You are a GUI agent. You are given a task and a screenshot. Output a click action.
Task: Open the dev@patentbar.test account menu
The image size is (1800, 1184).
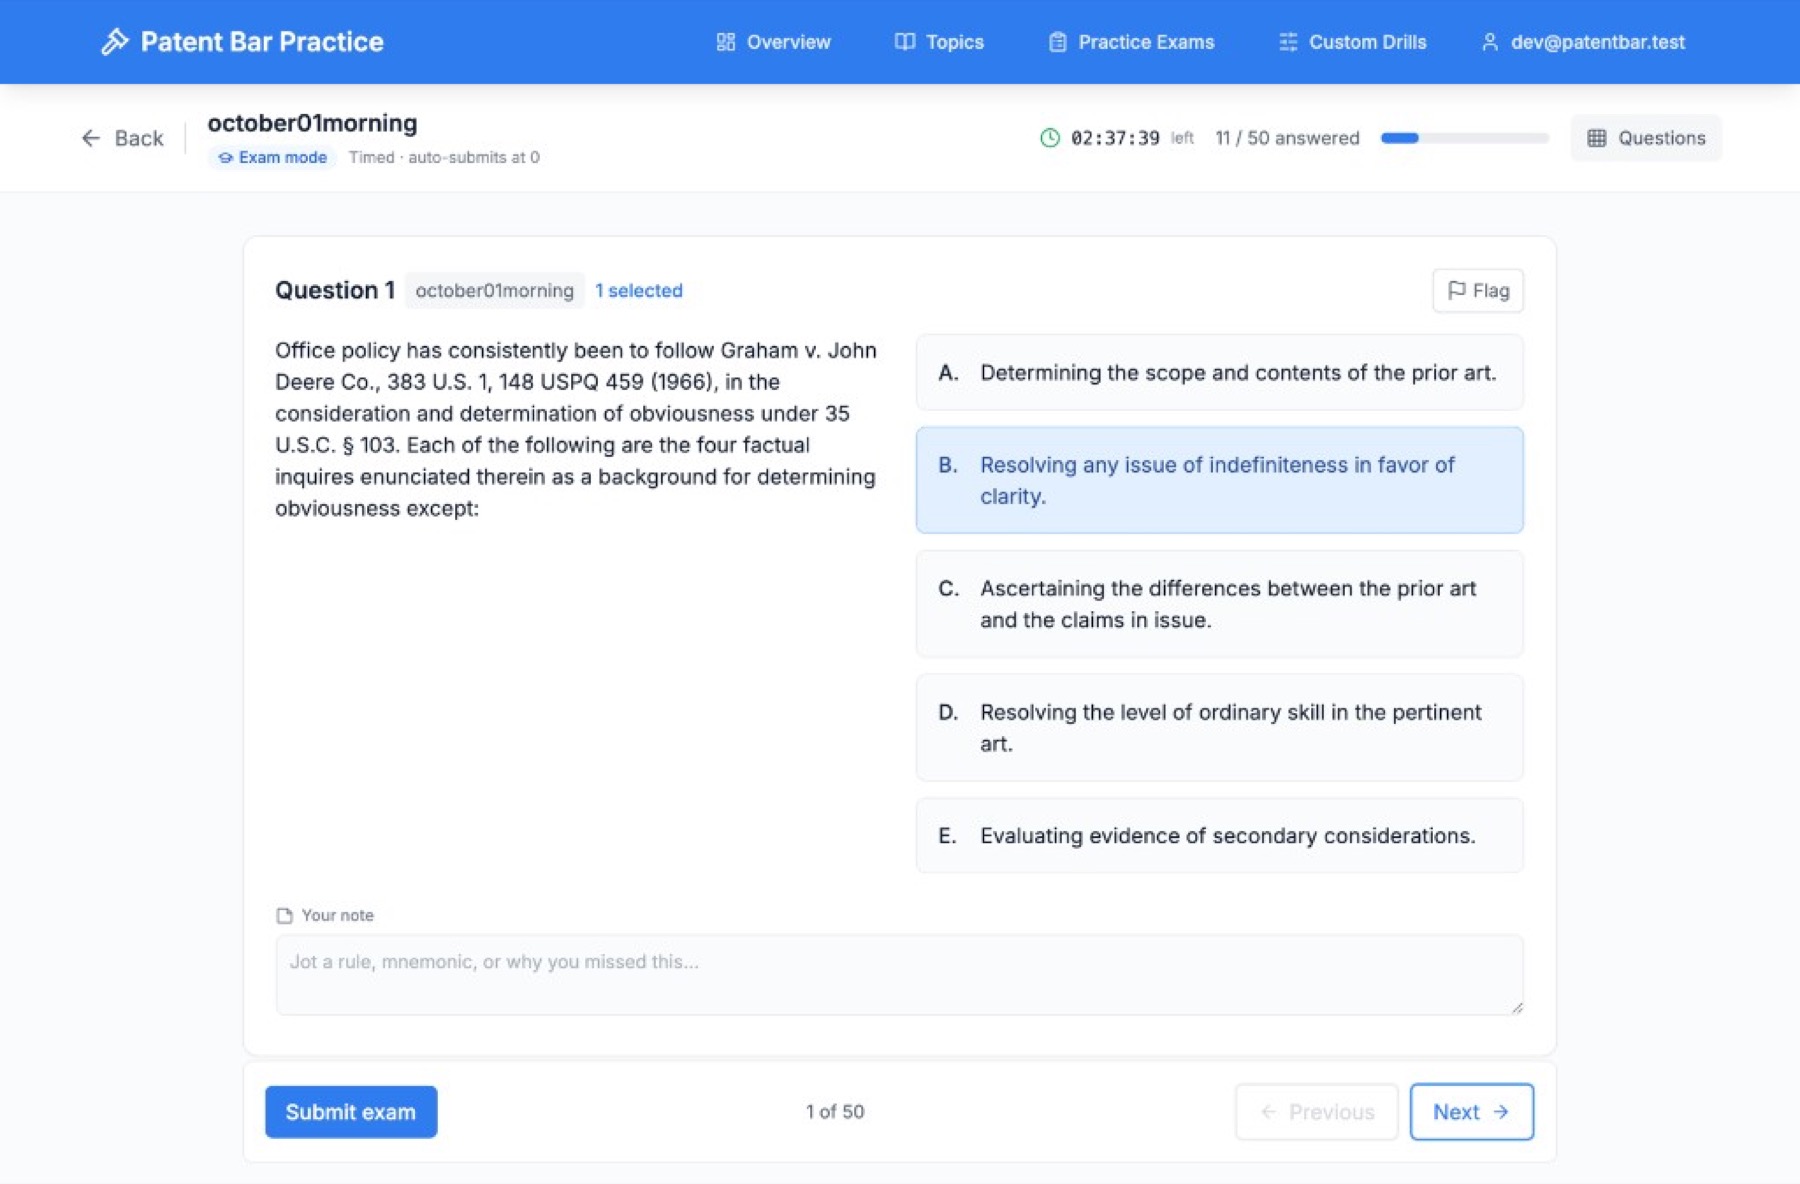tap(1584, 42)
